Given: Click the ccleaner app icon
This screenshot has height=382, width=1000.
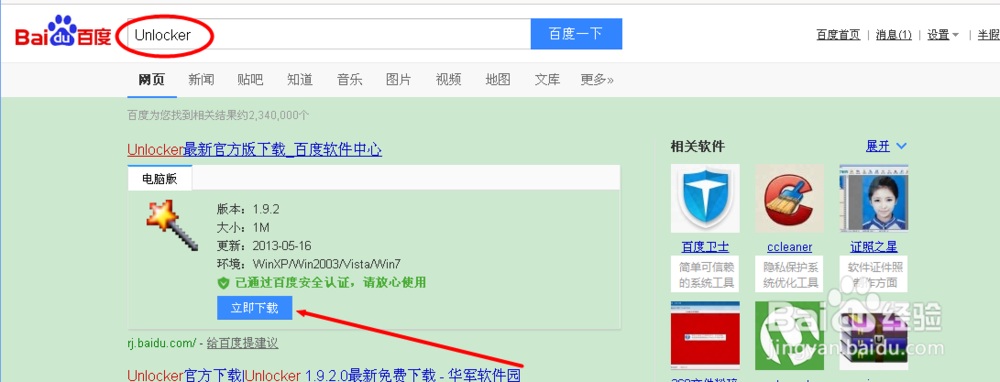Looking at the screenshot, I should 790,198.
